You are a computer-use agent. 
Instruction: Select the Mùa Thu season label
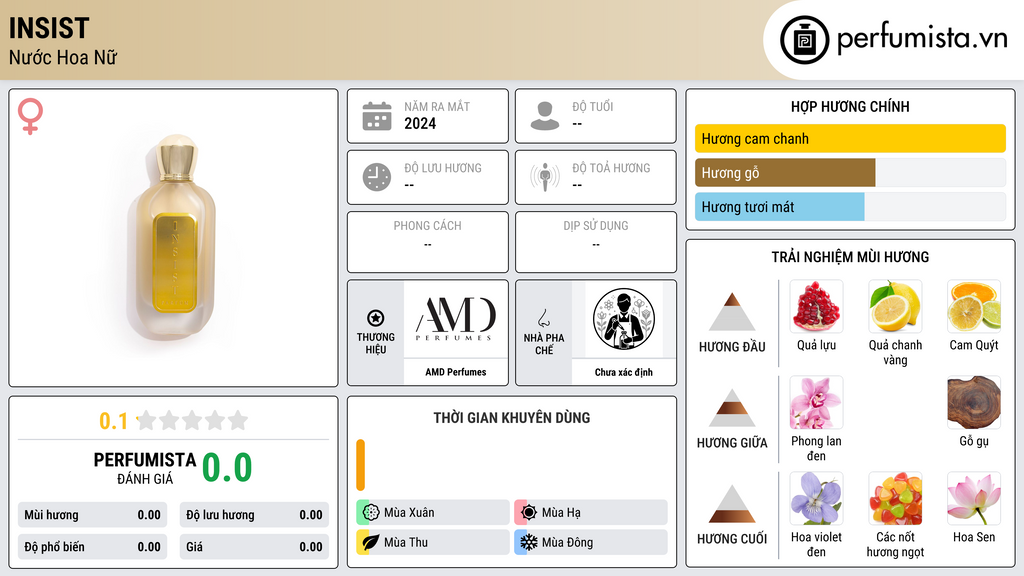click(406, 543)
